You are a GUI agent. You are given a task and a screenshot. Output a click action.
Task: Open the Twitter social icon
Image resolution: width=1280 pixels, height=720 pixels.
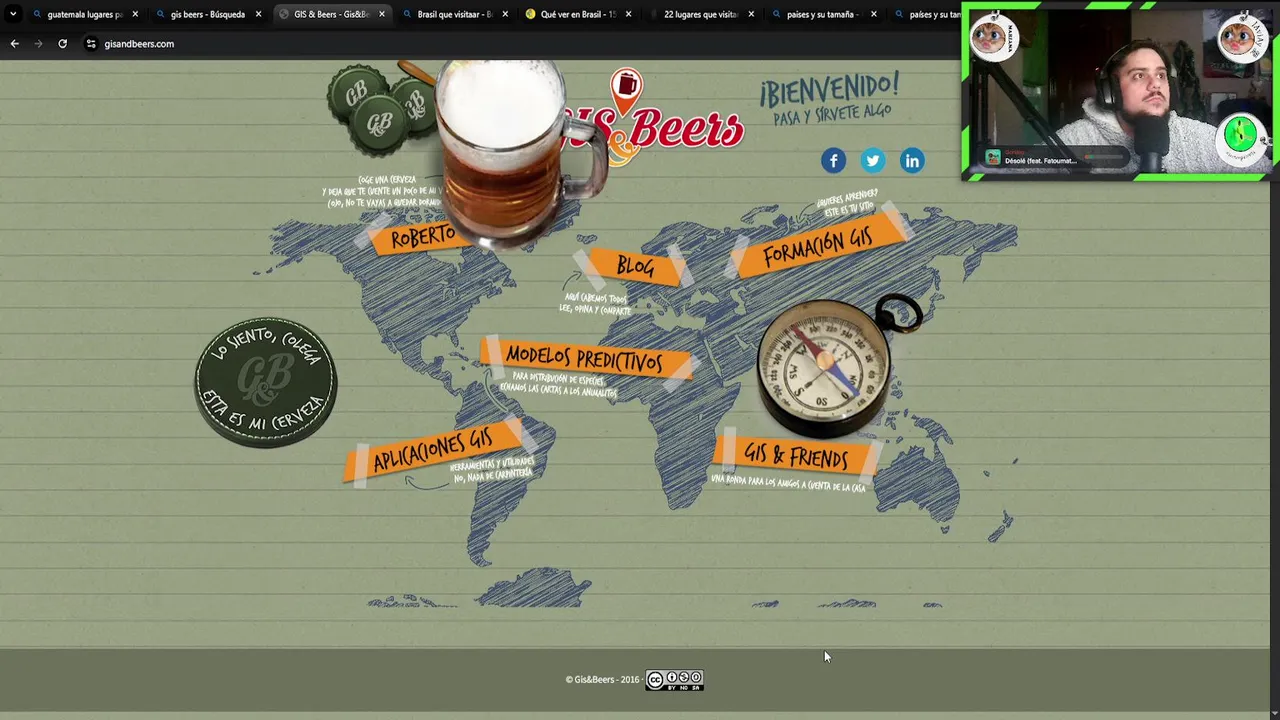(873, 160)
